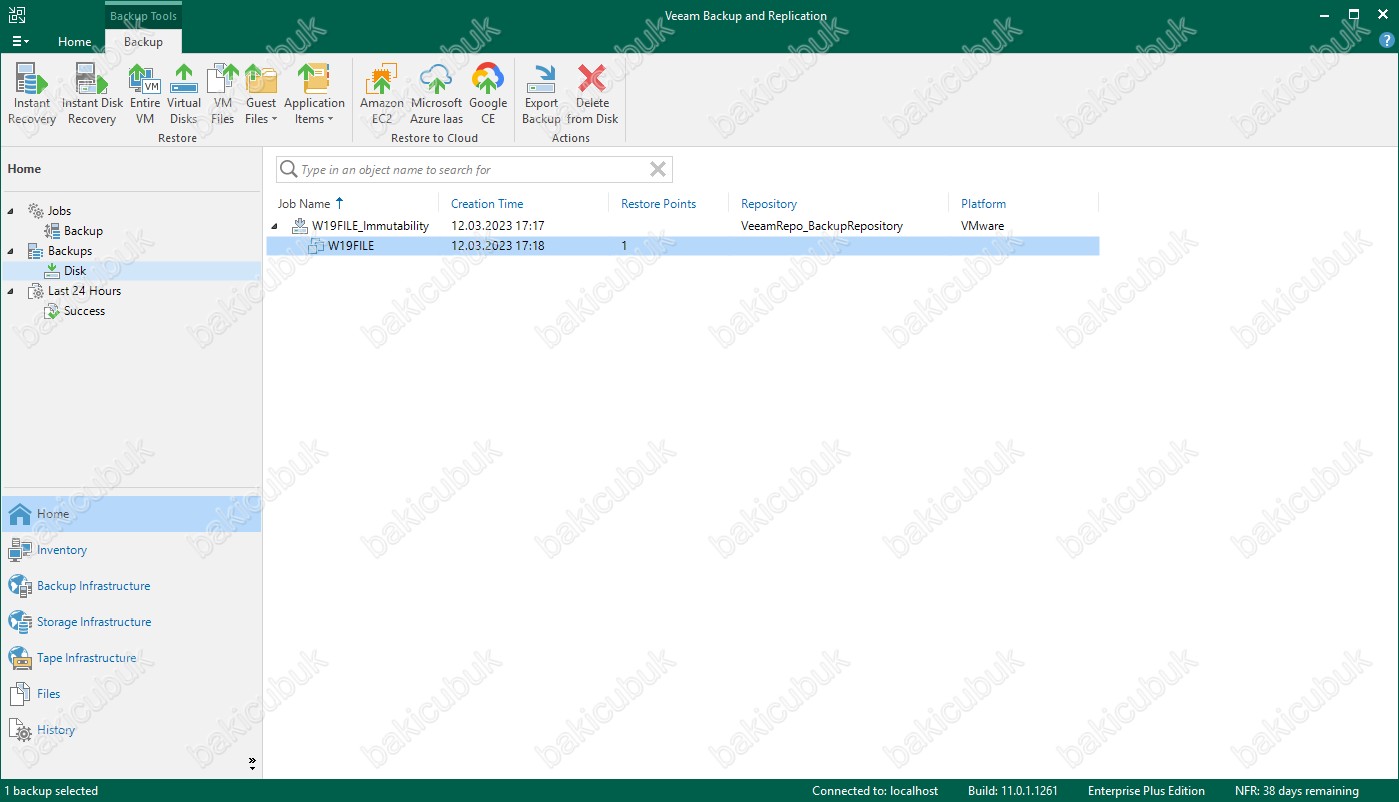Launch Instant Disk Recovery
This screenshot has height=802, width=1399.
[x=92, y=94]
